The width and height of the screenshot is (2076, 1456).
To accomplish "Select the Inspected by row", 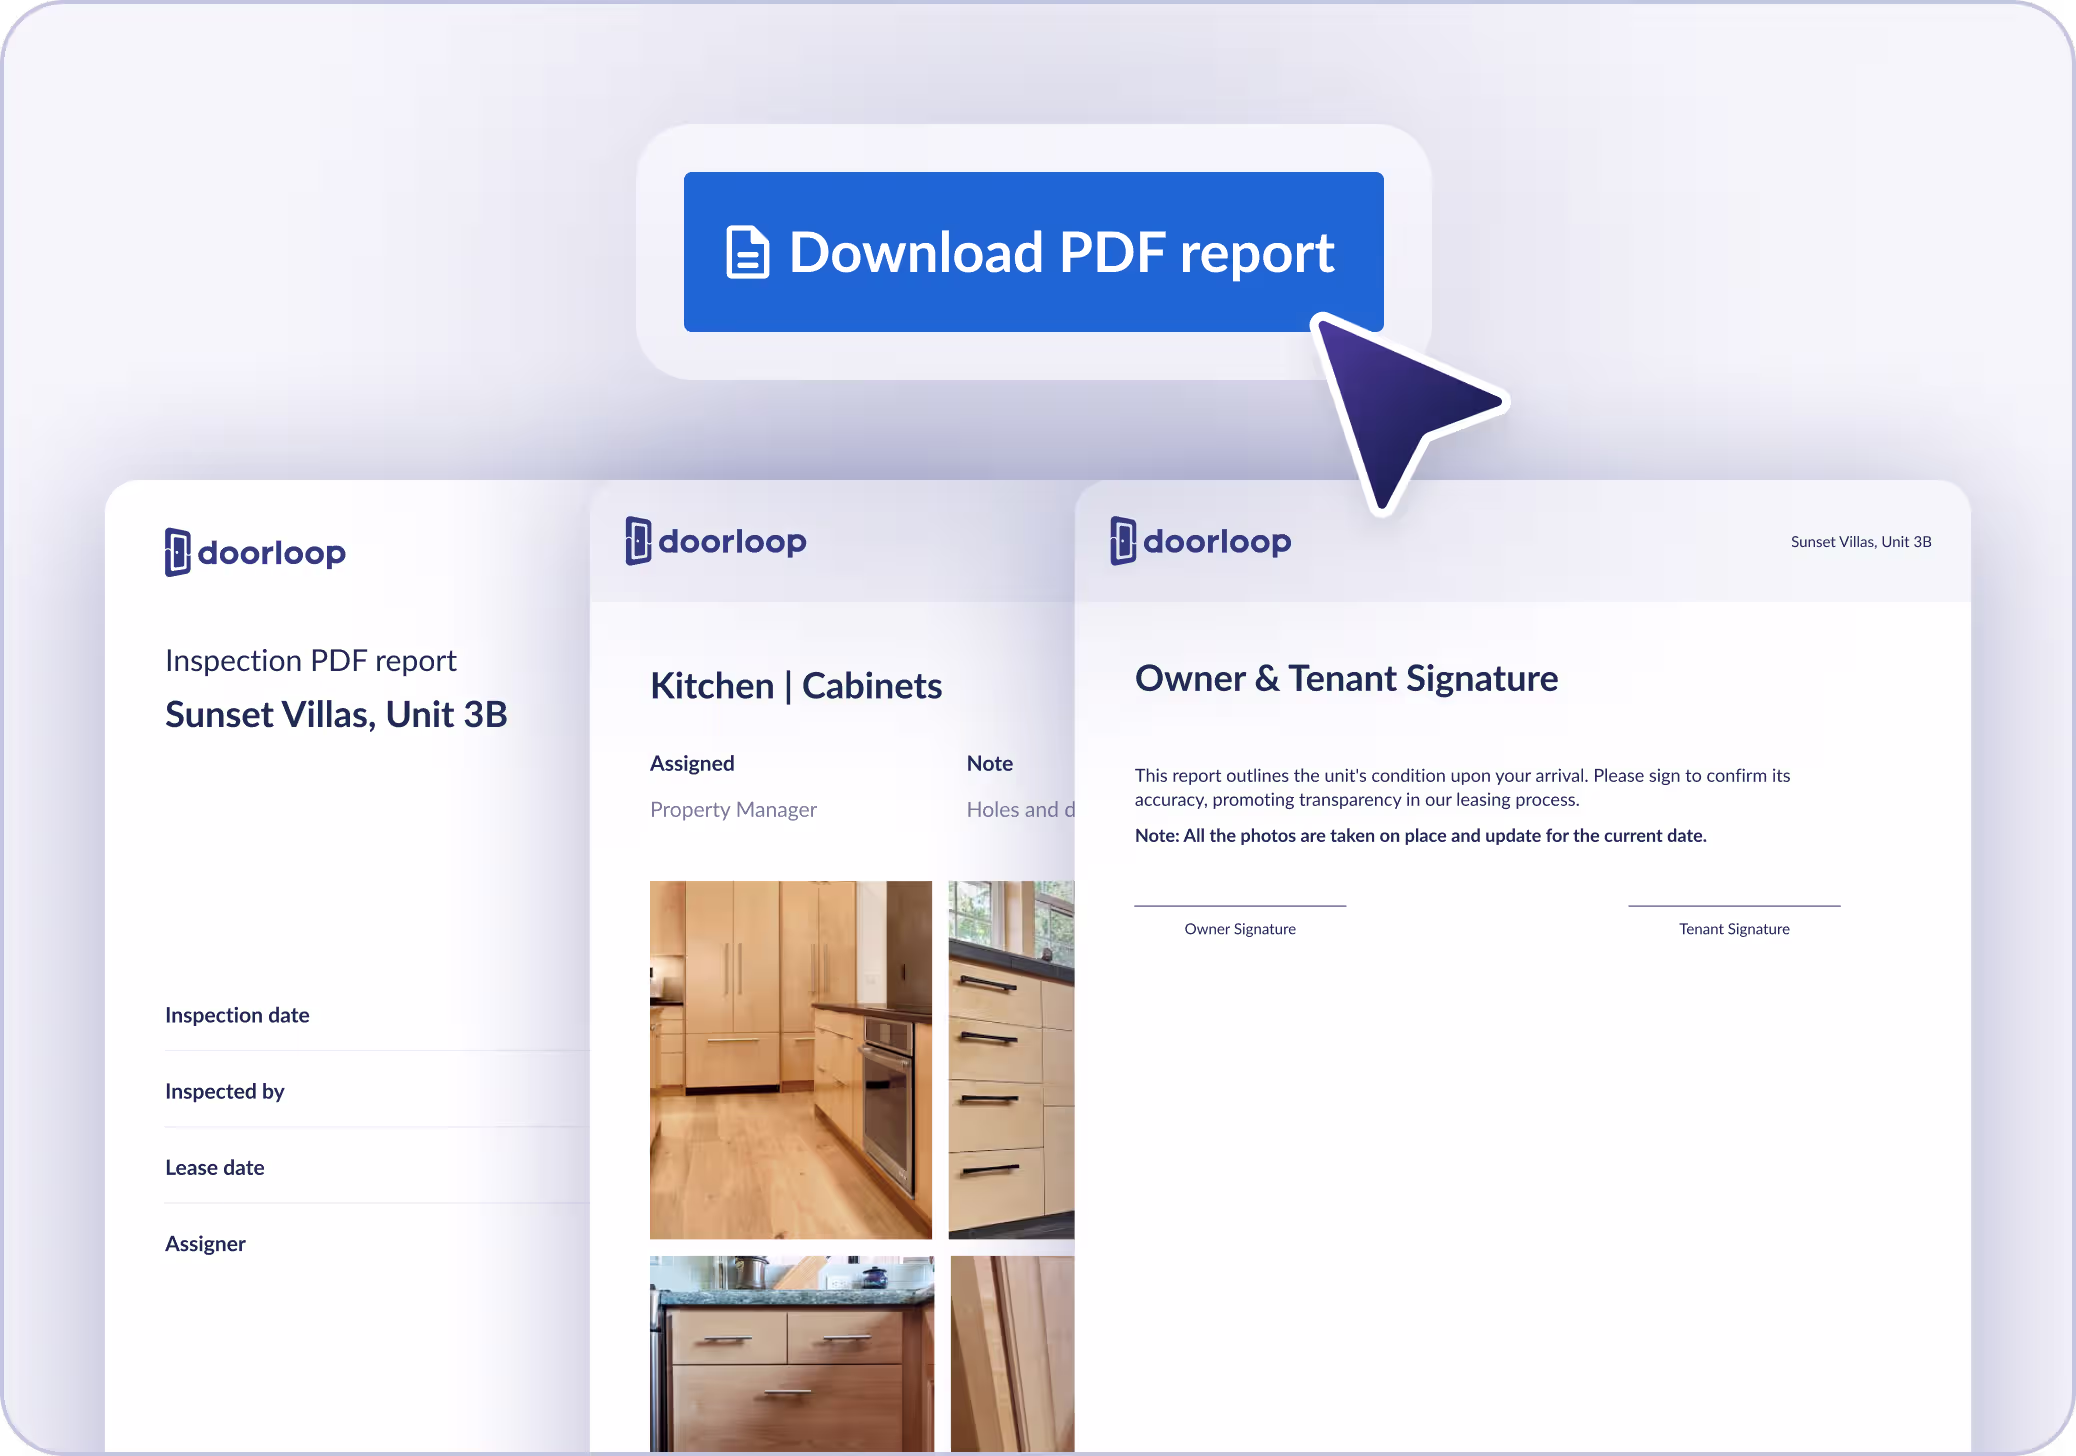I will [x=225, y=1091].
